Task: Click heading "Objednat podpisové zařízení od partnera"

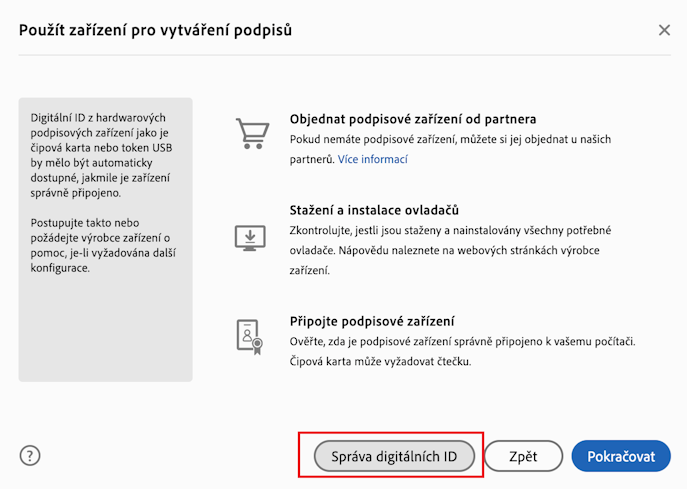Action: [x=412, y=119]
